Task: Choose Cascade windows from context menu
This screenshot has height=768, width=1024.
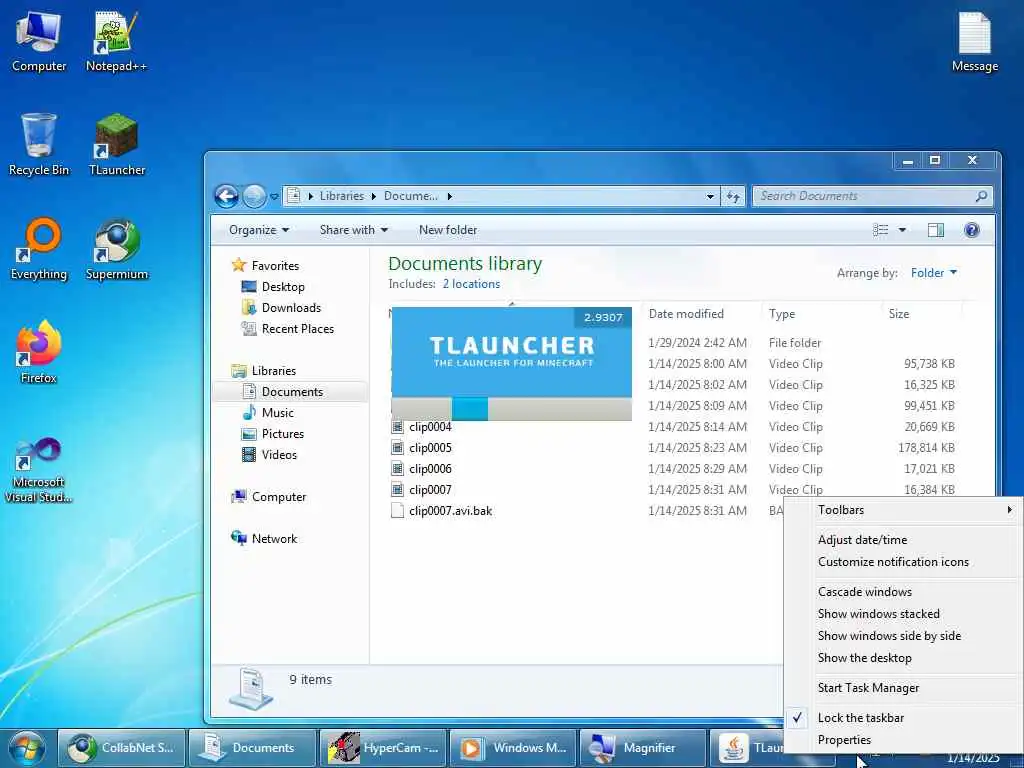Action: pyautogui.click(x=903, y=592)
